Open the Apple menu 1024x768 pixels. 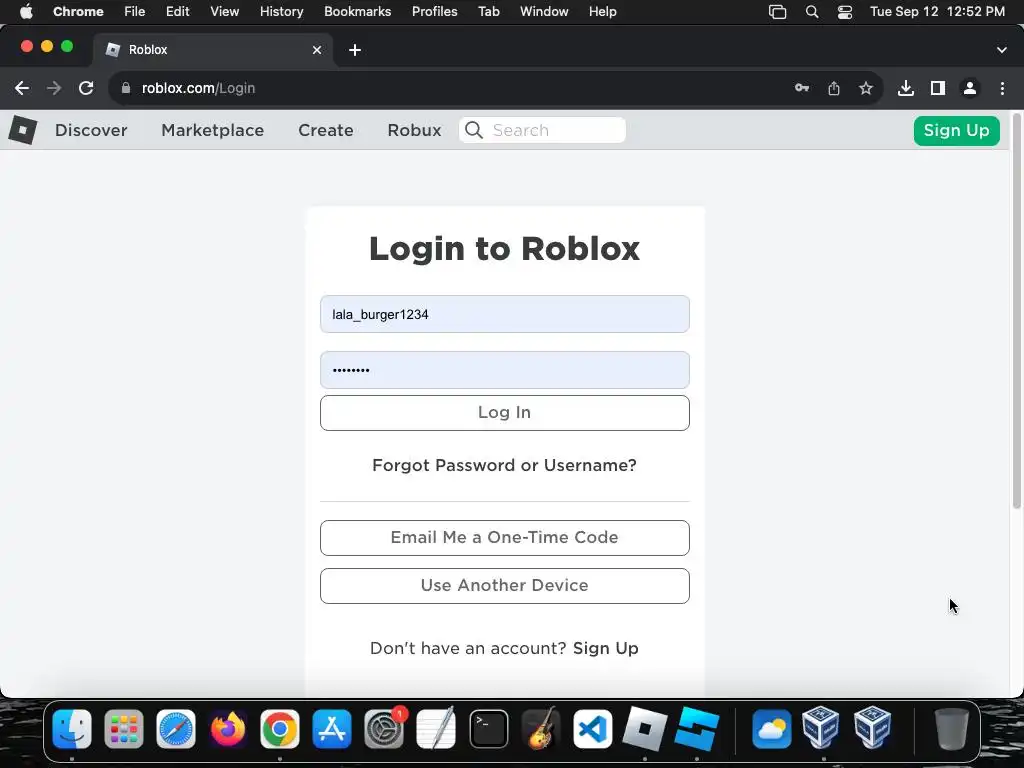tap(26, 12)
